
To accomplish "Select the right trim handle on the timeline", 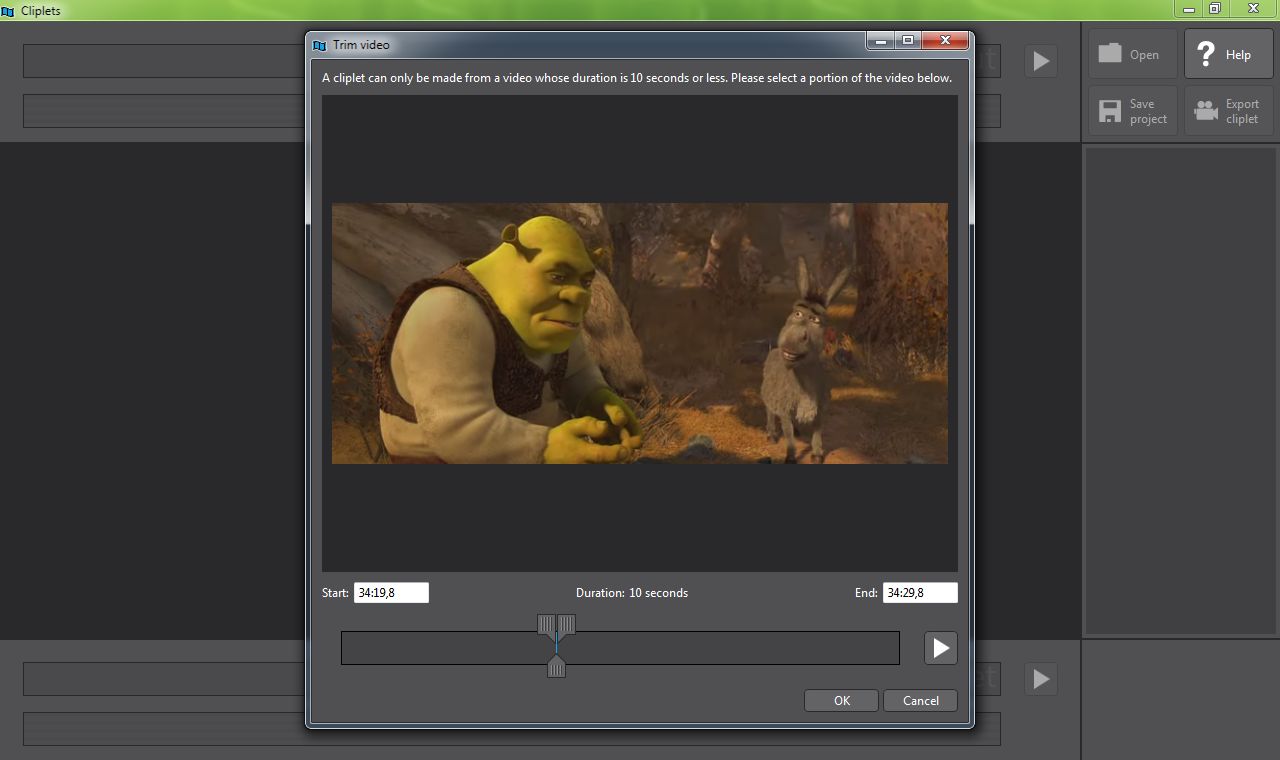I will coord(566,625).
